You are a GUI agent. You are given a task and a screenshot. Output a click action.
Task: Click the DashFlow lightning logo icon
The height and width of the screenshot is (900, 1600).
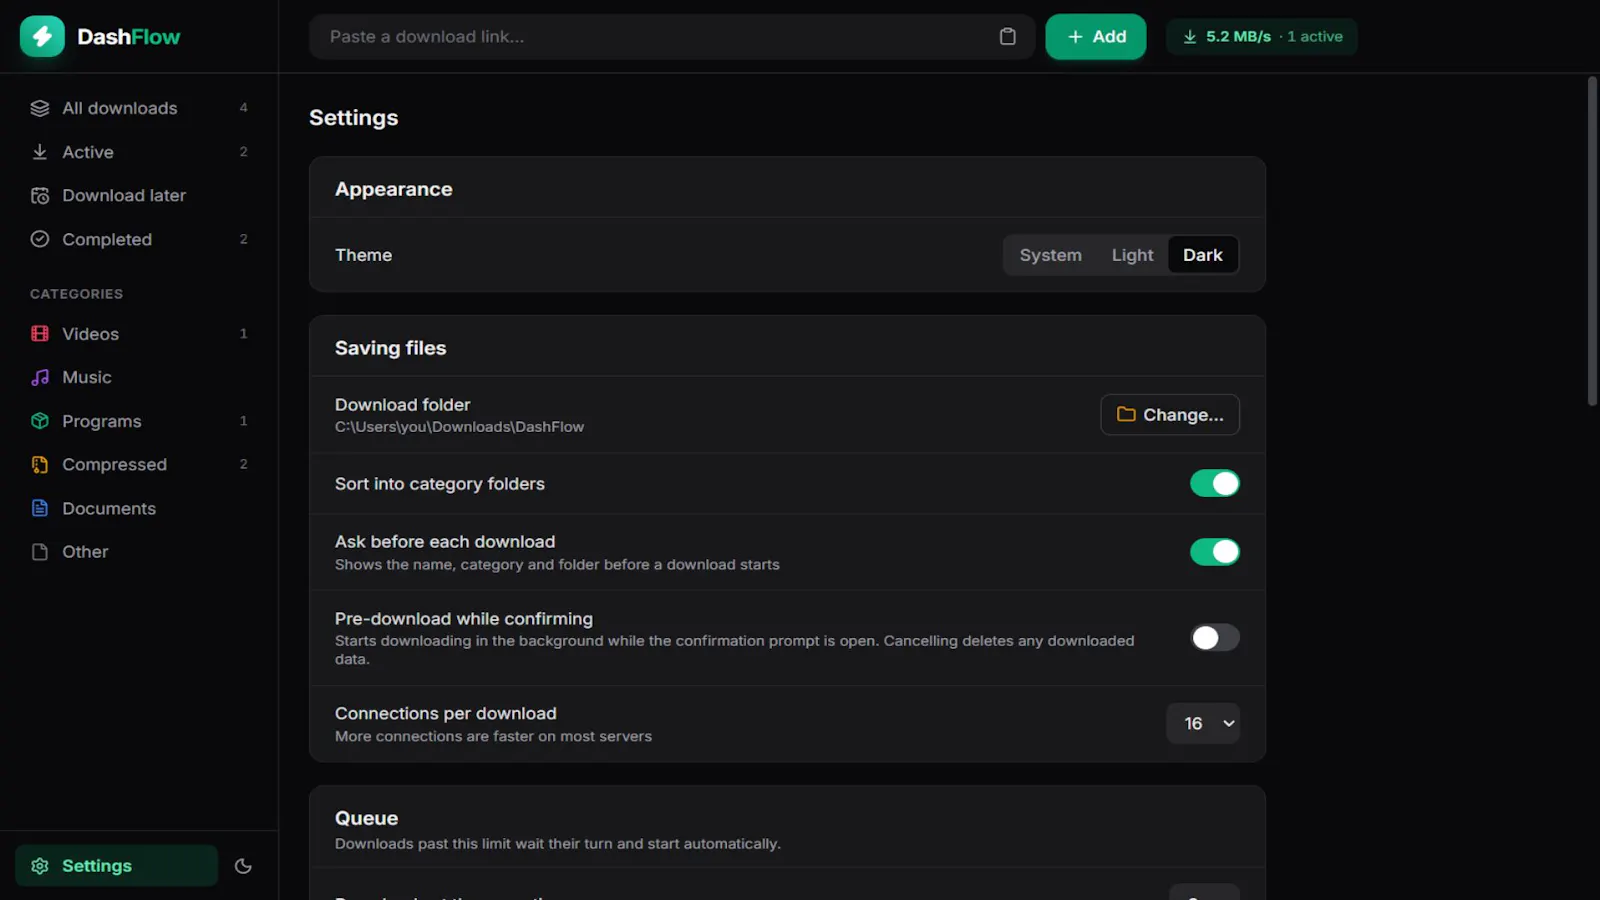click(x=42, y=37)
